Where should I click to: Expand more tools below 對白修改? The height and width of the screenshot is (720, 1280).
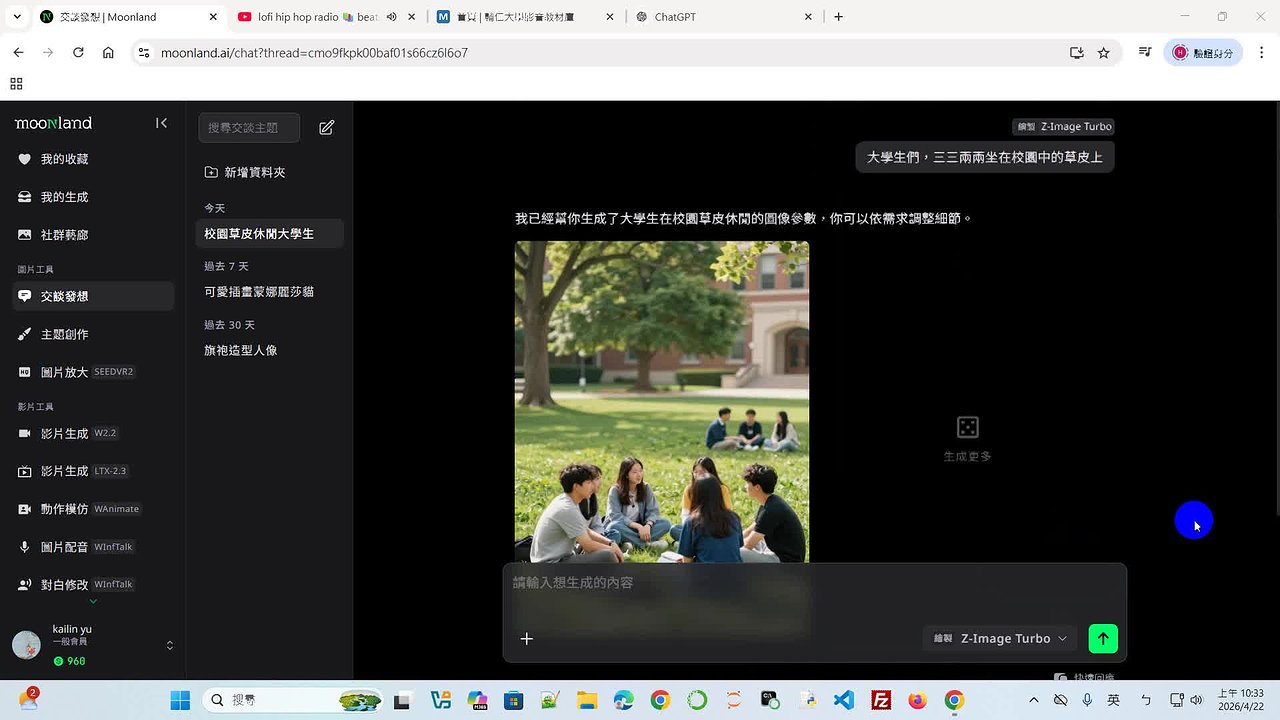[x=92, y=599]
